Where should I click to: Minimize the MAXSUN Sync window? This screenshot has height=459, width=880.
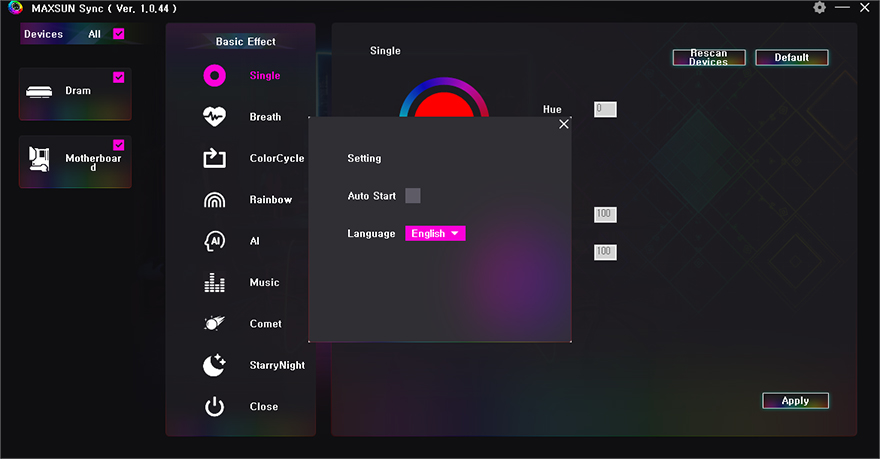click(842, 8)
